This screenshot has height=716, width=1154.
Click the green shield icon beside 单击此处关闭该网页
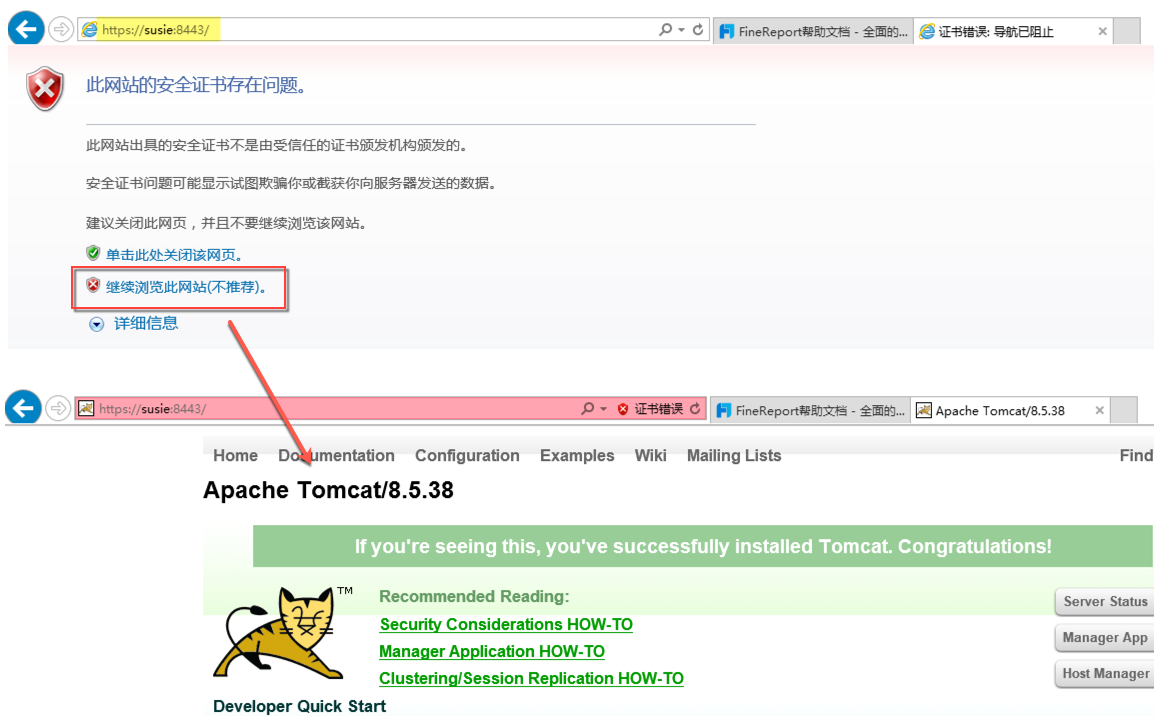[x=93, y=253]
